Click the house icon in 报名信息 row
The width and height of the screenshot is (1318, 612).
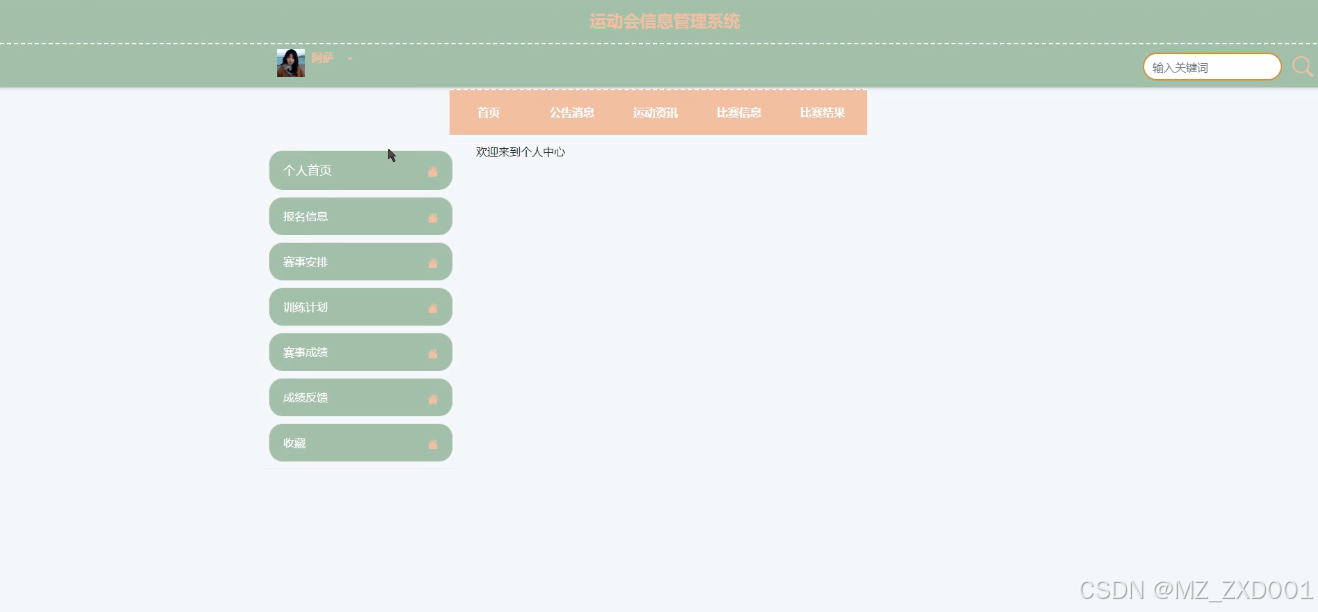point(433,217)
